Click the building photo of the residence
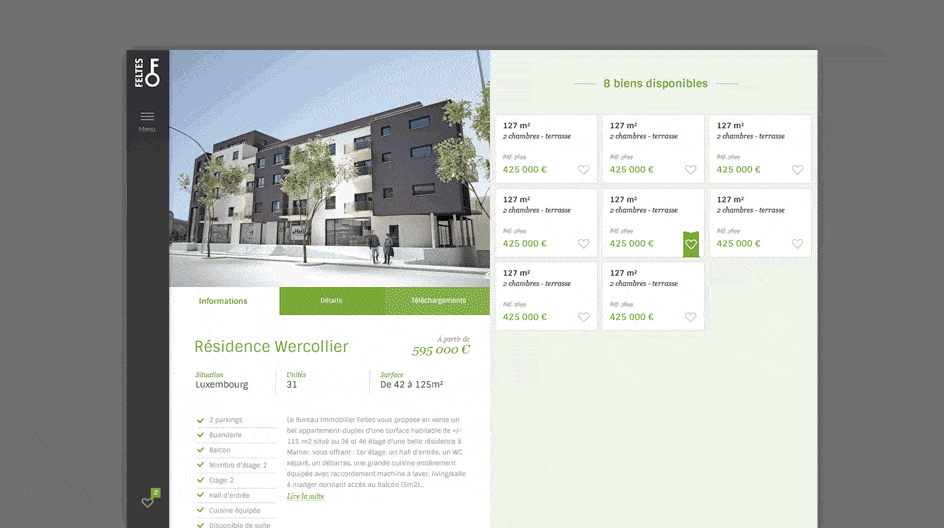 pyautogui.click(x=329, y=169)
